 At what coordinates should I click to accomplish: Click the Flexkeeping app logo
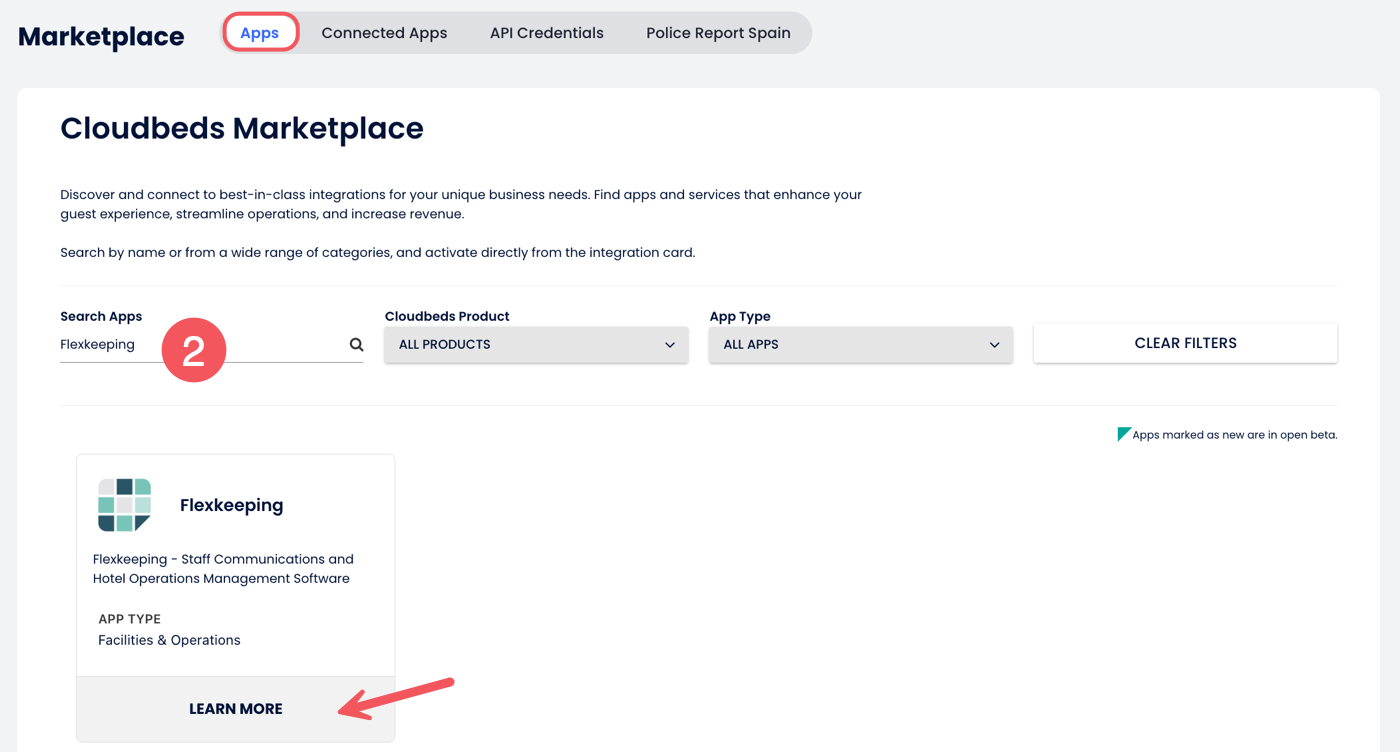coord(125,505)
